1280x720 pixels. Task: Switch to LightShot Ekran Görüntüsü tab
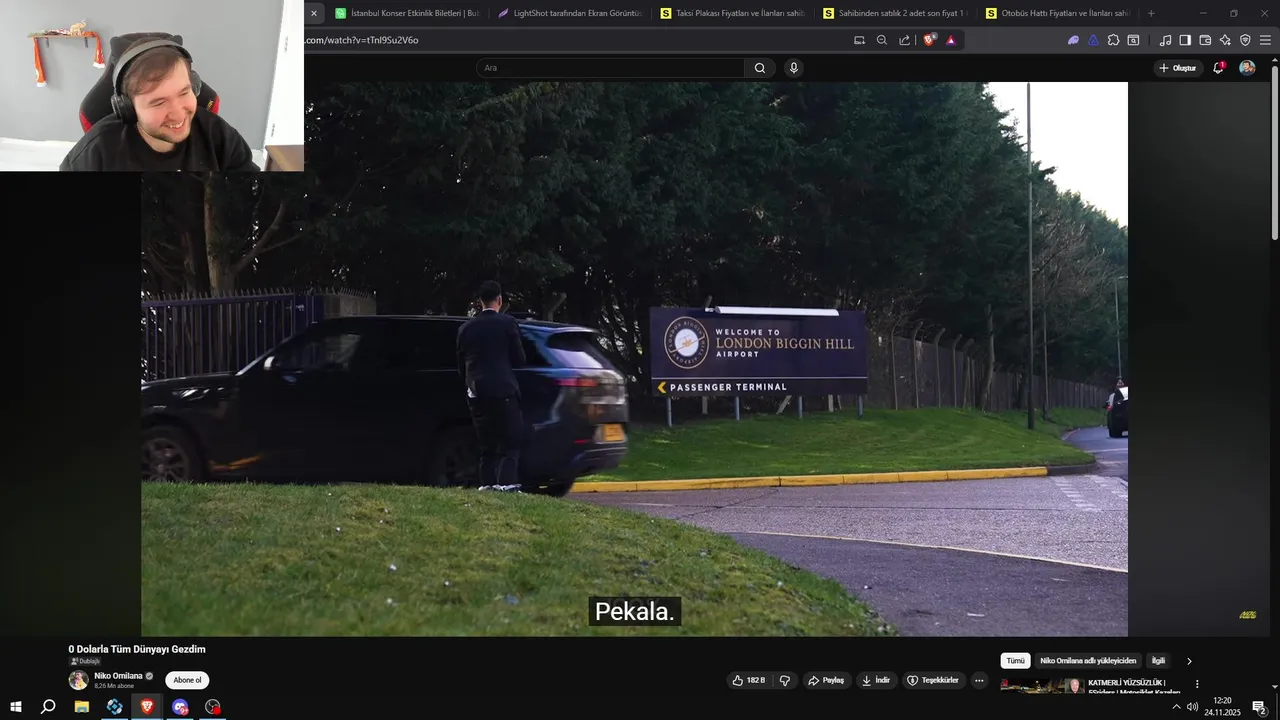point(569,13)
